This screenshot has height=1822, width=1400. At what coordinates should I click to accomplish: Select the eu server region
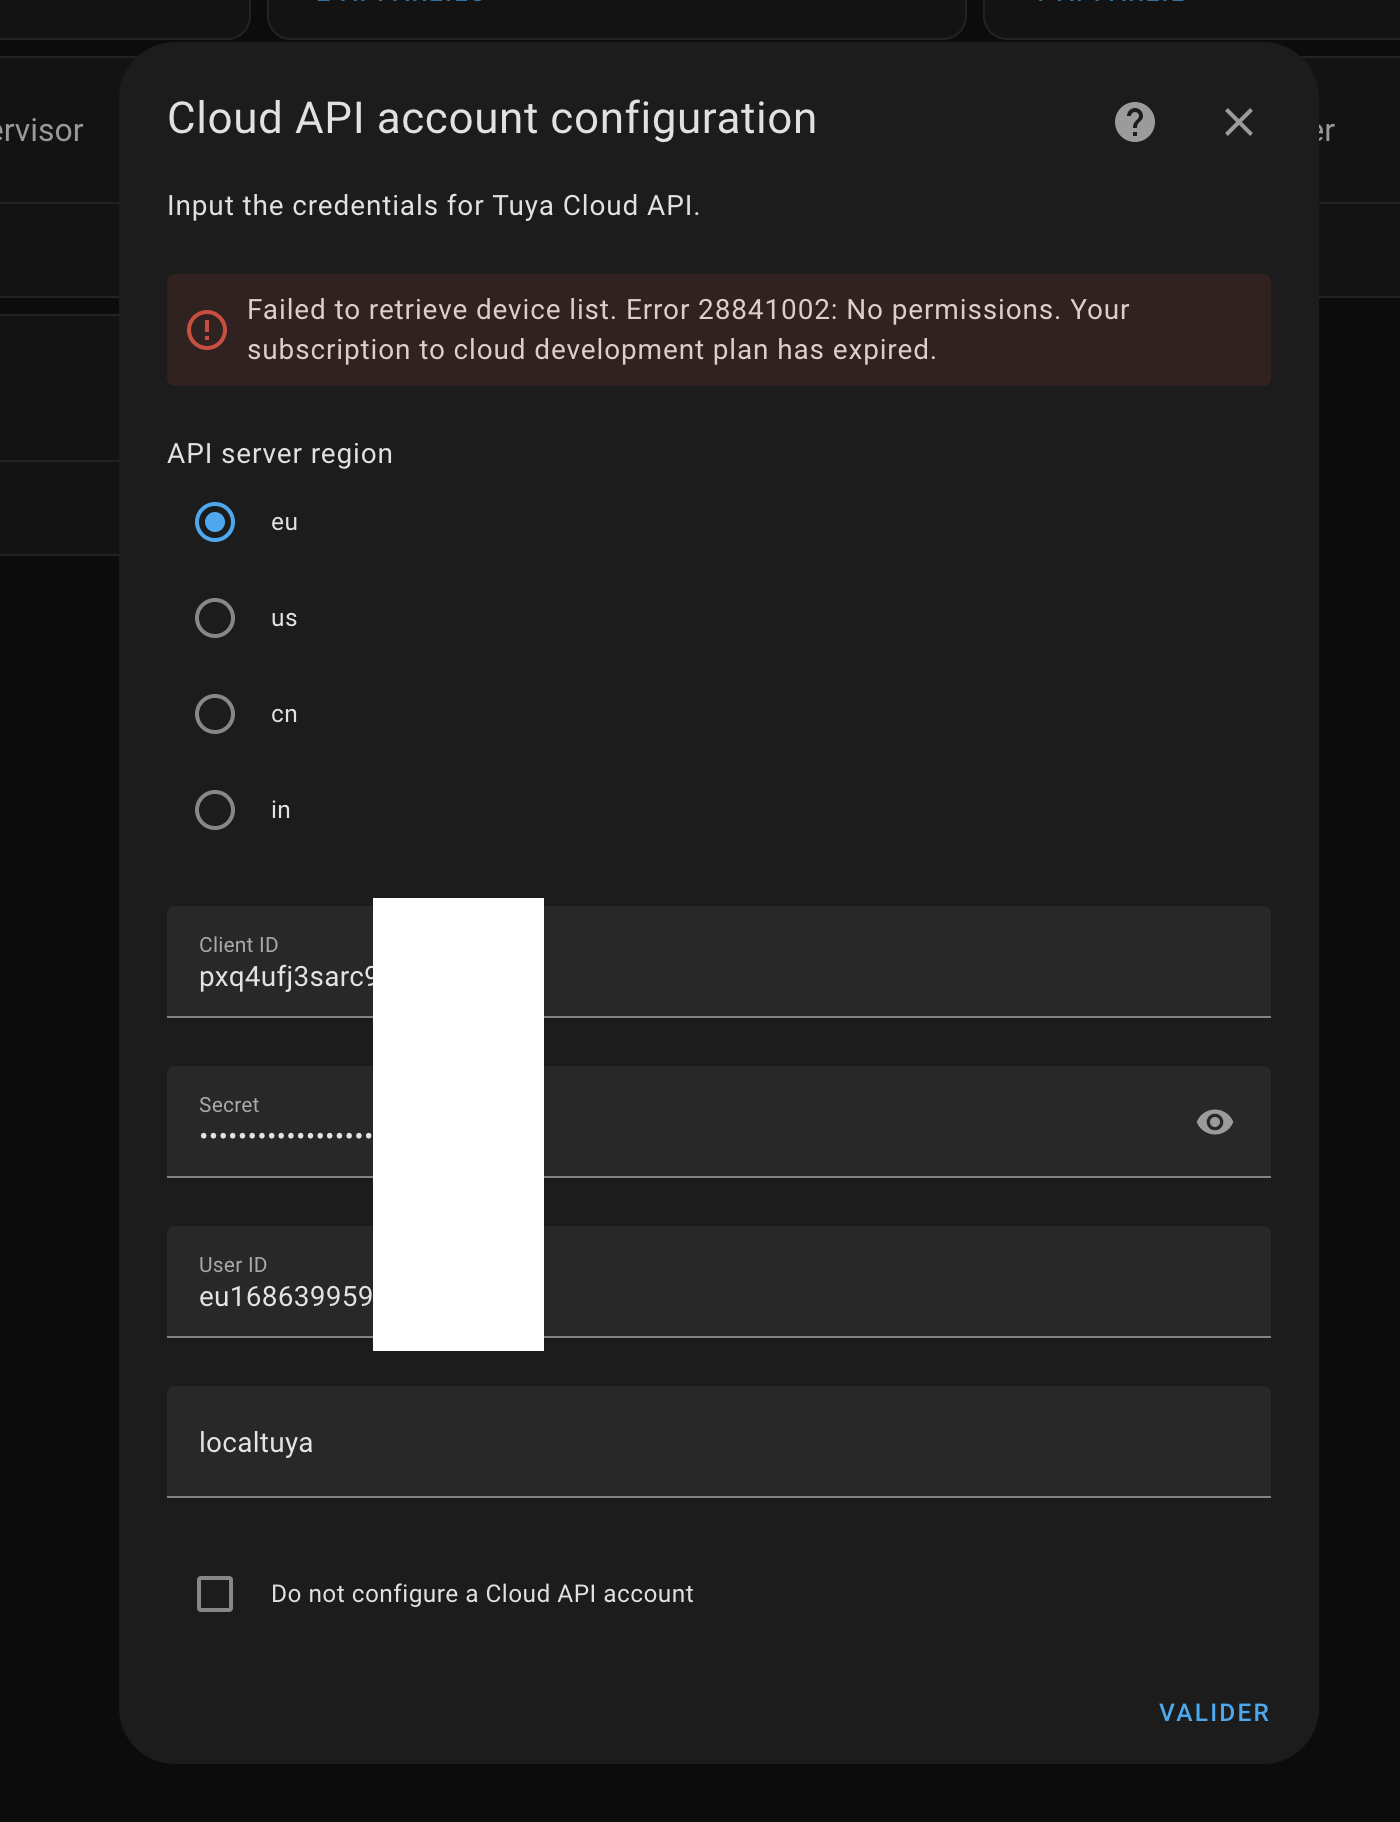(x=215, y=522)
